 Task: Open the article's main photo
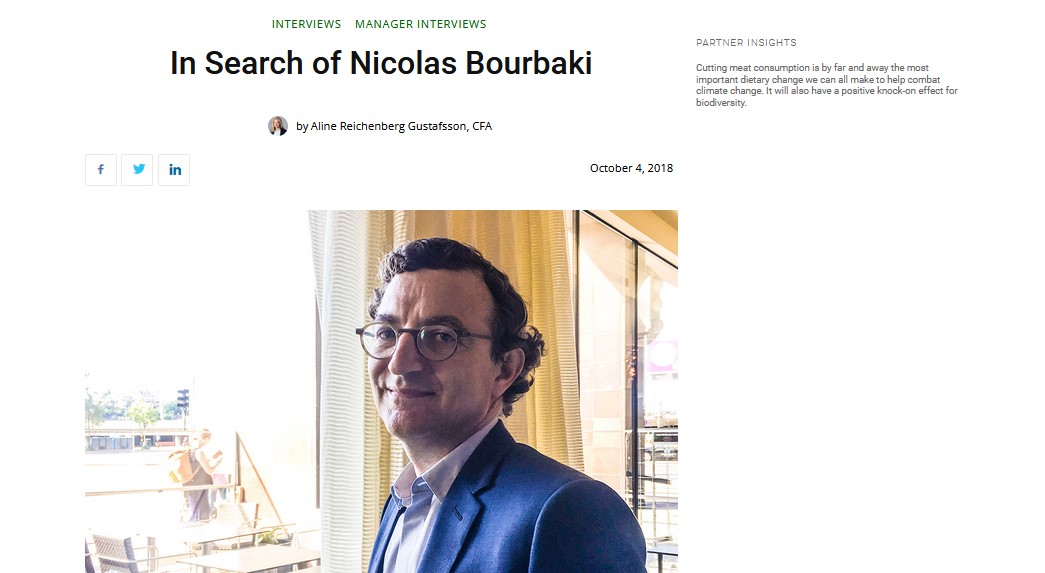381,392
